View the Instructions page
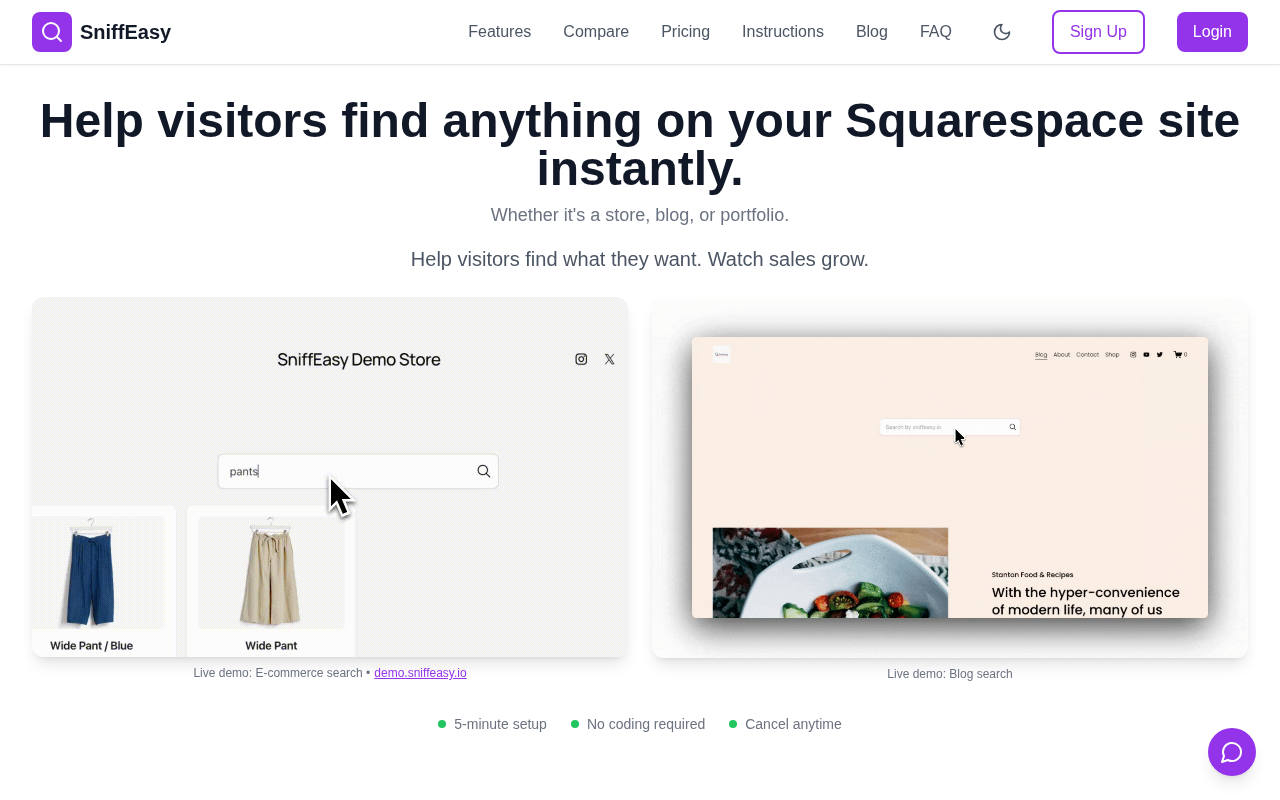1280x800 pixels. click(783, 32)
